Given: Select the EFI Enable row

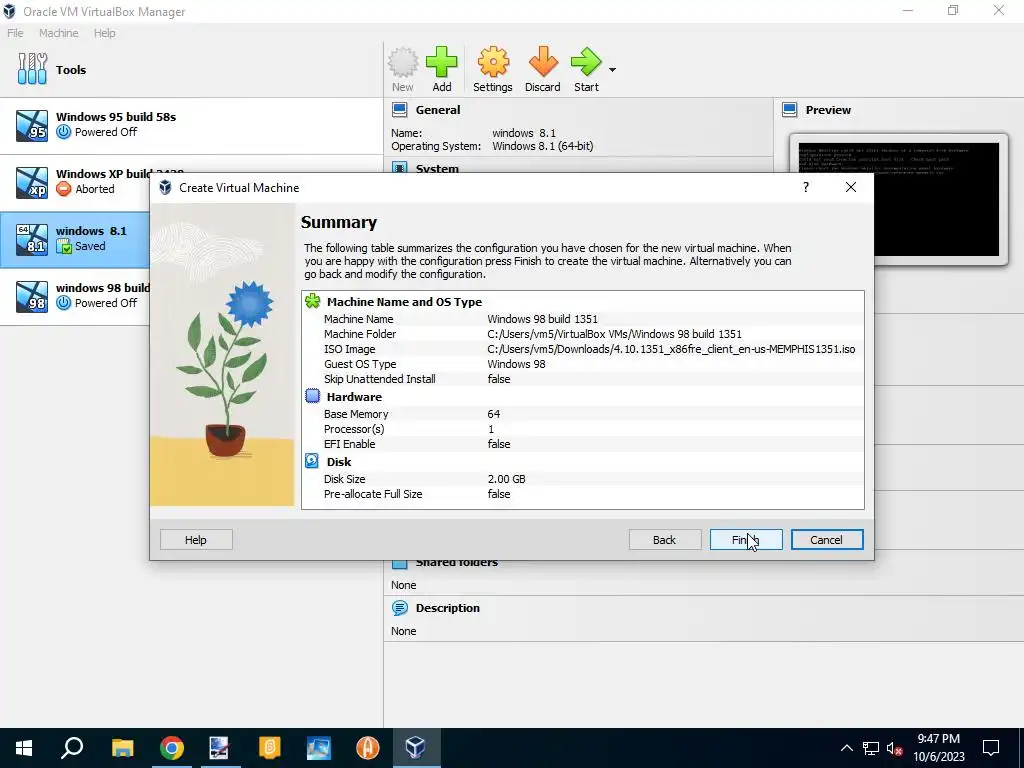Looking at the screenshot, I should [583, 443].
